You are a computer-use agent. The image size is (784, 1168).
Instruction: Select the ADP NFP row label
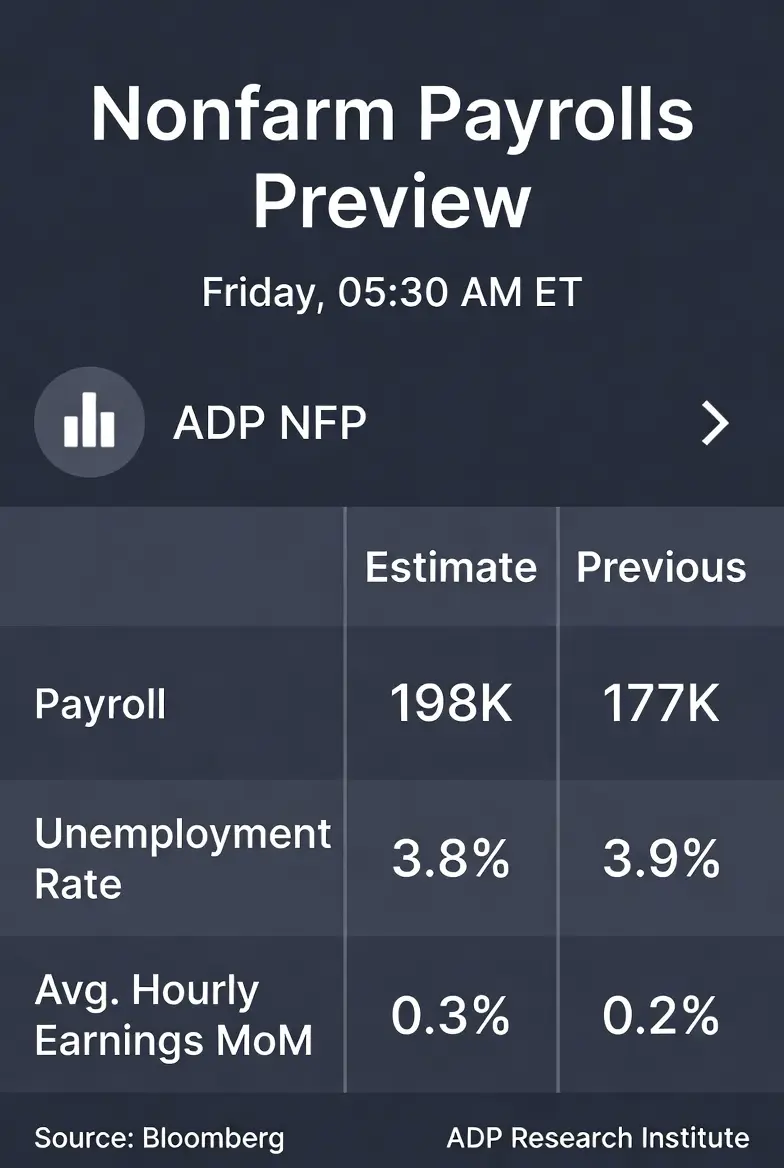[270, 422]
